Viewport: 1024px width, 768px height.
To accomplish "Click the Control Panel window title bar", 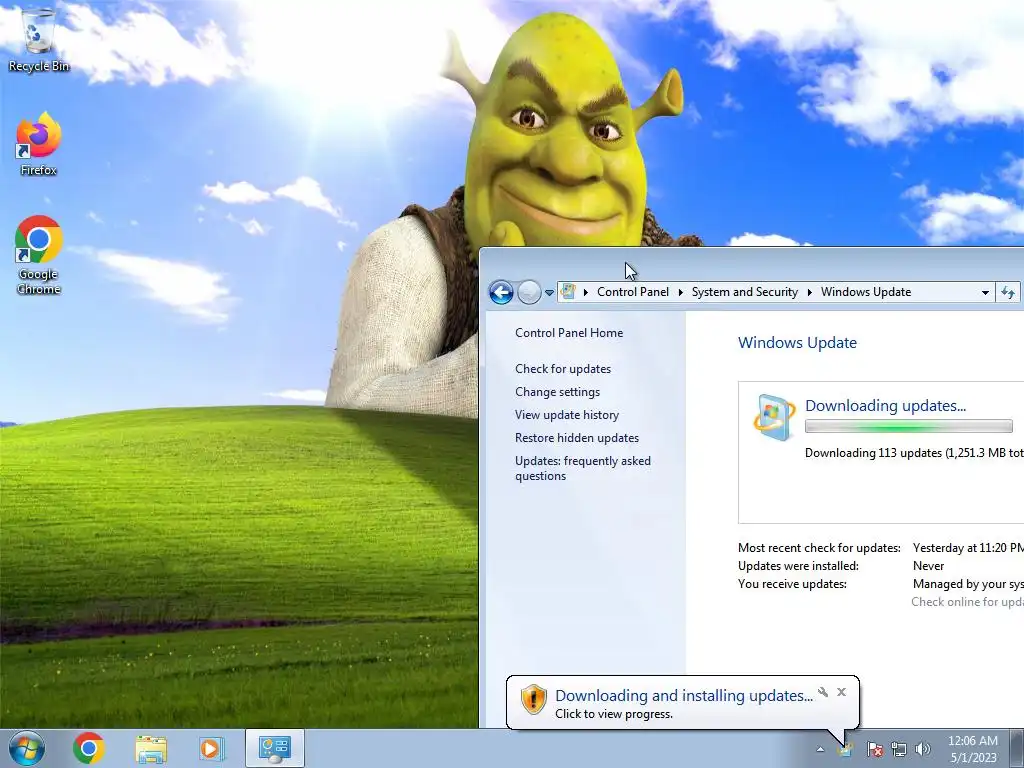I will click(x=751, y=264).
